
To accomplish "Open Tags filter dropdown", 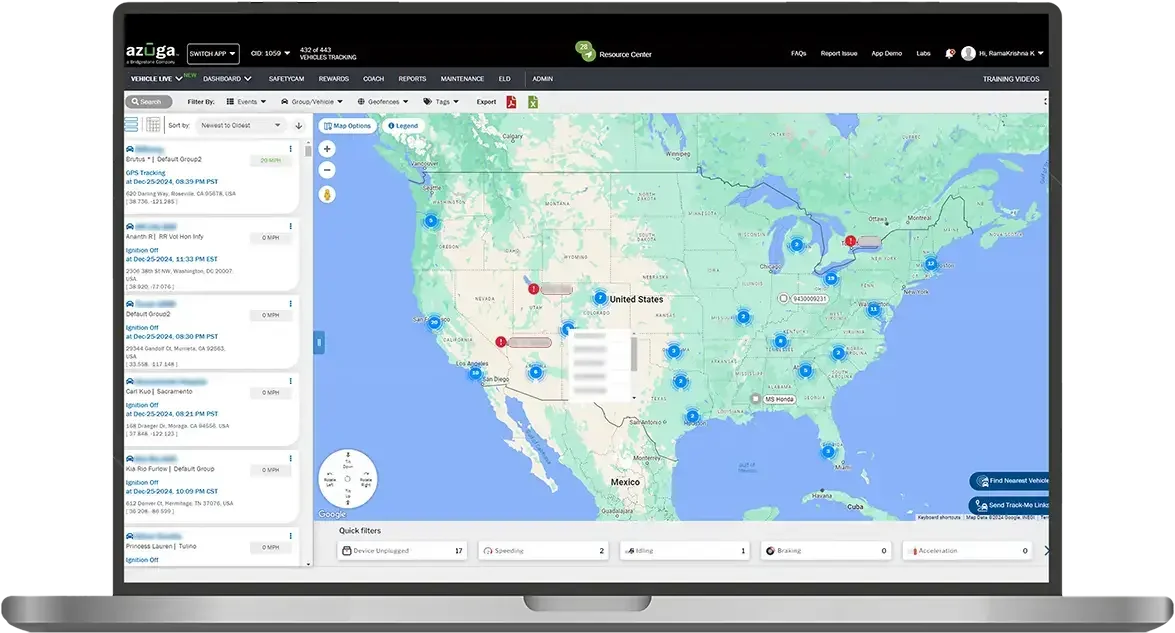I will tap(441, 102).
